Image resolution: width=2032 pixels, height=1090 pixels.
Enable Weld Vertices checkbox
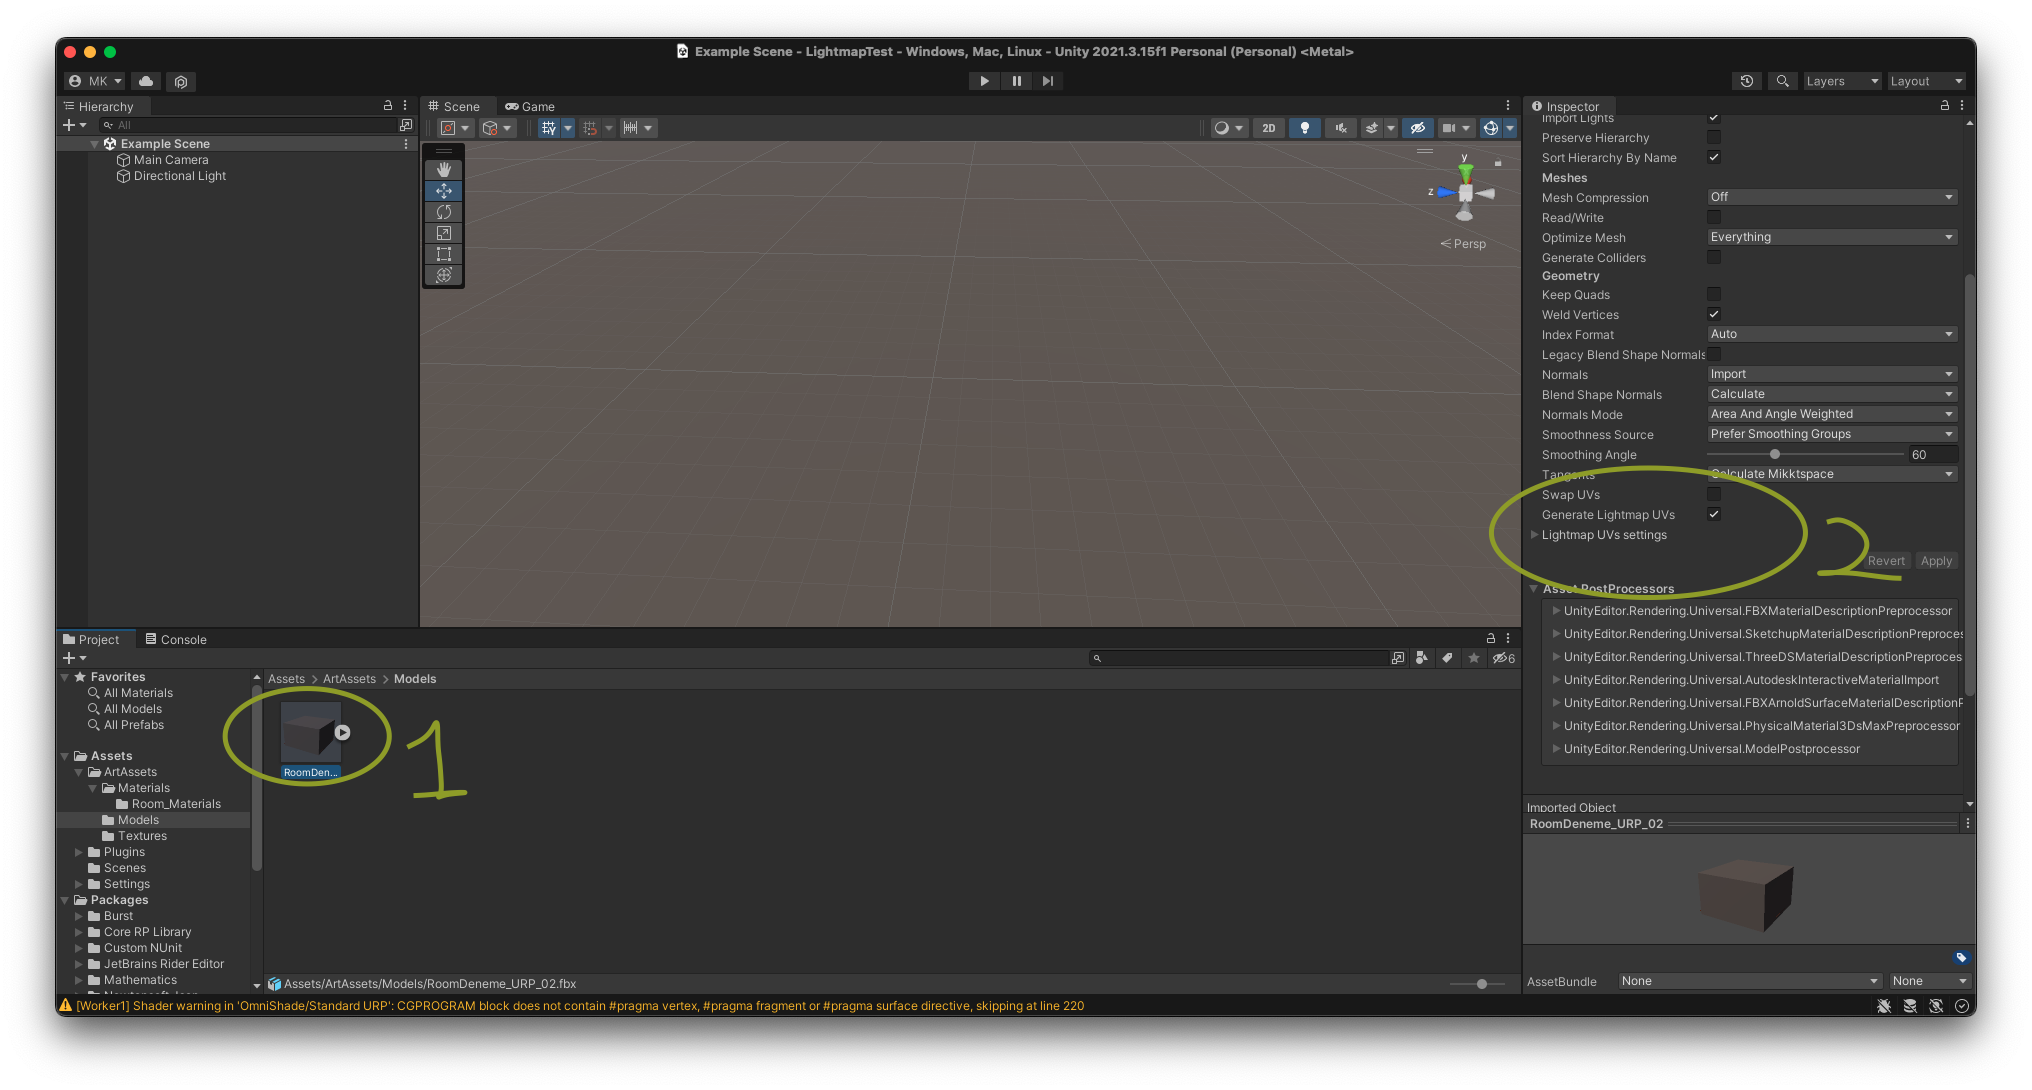coord(1712,315)
